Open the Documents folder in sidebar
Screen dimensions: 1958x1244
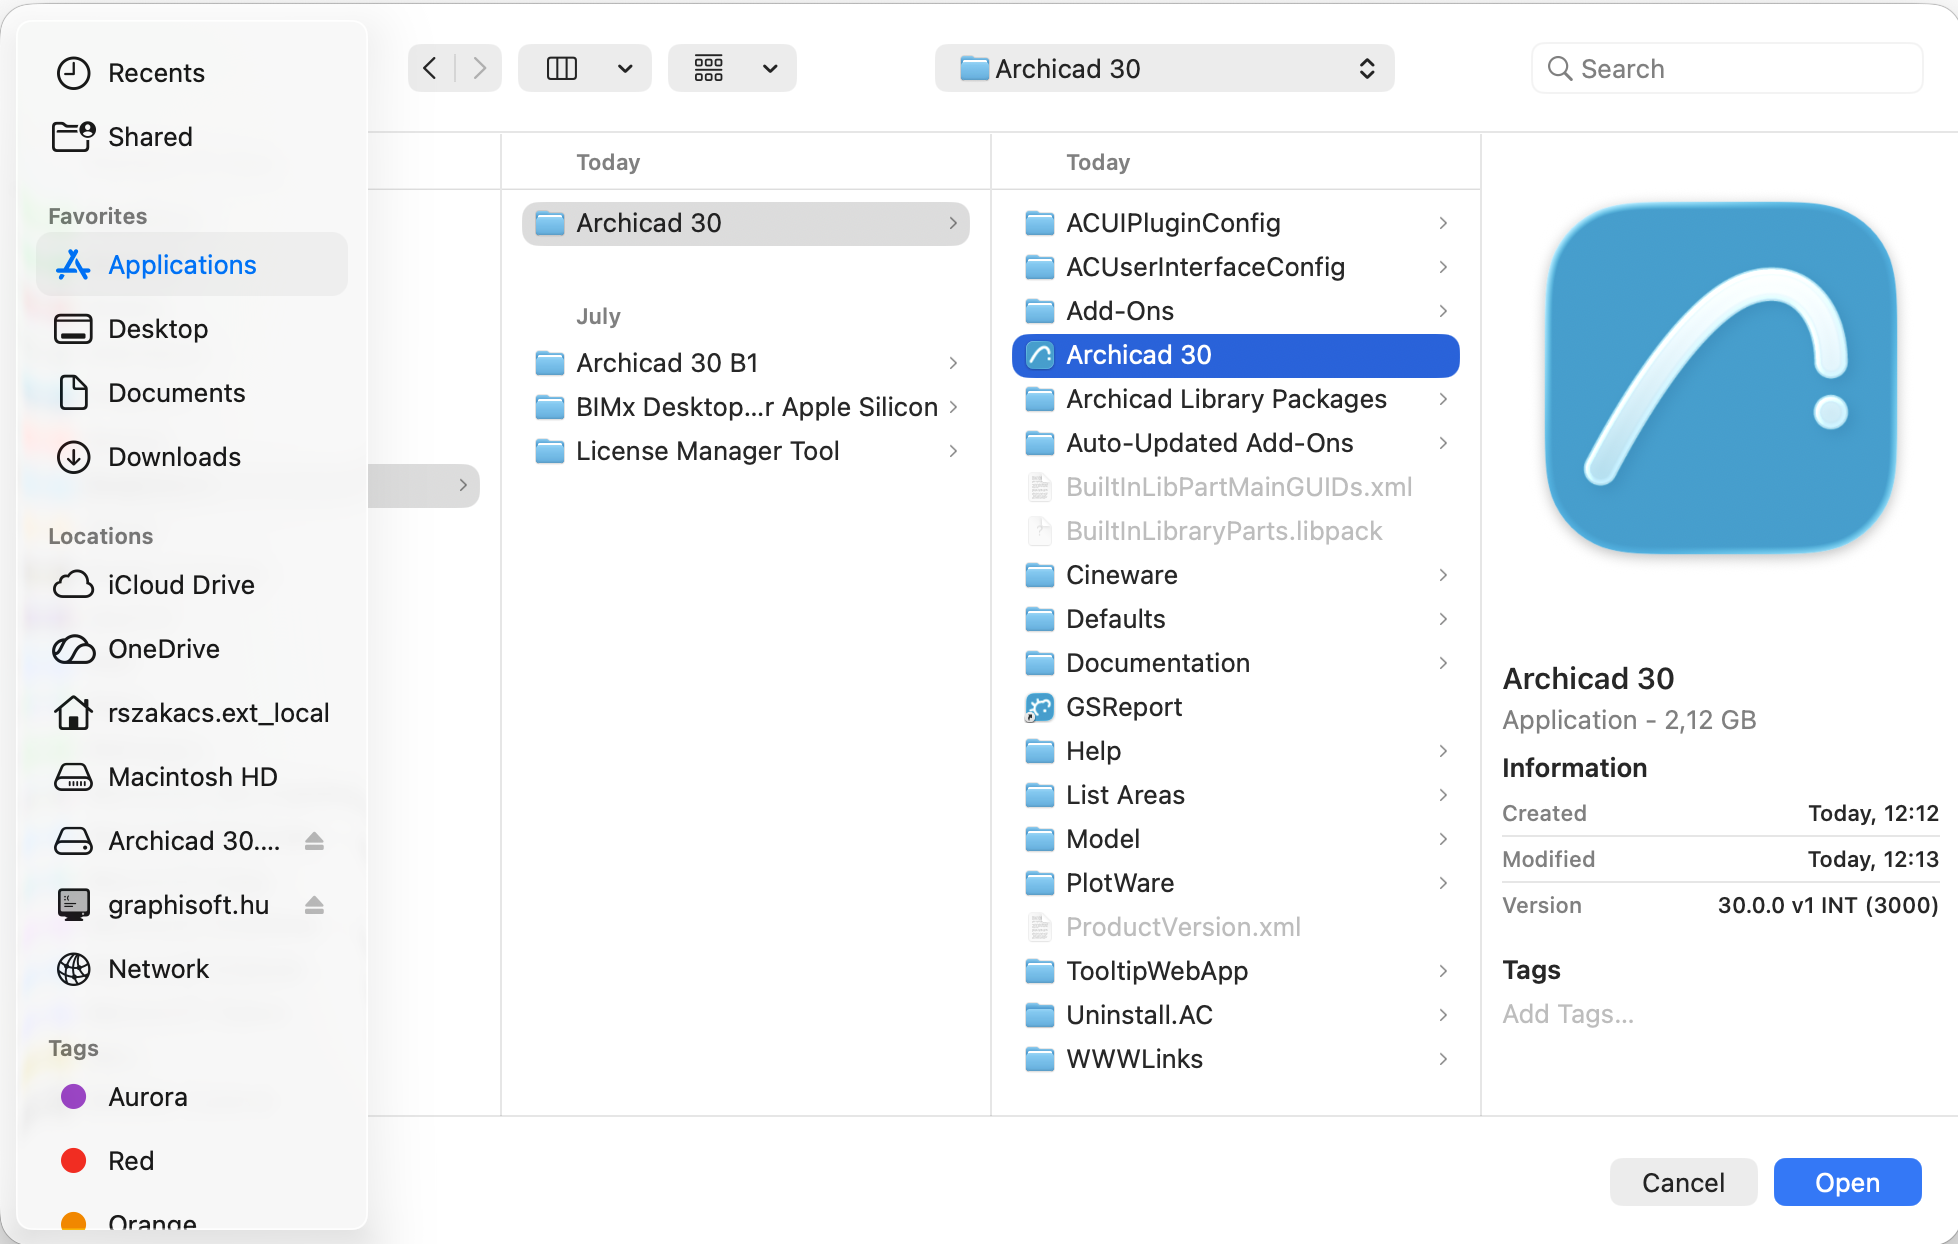pyautogui.click(x=191, y=393)
